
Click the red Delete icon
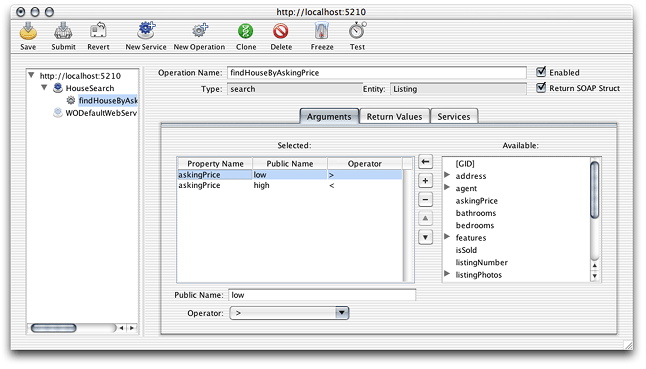(x=281, y=31)
